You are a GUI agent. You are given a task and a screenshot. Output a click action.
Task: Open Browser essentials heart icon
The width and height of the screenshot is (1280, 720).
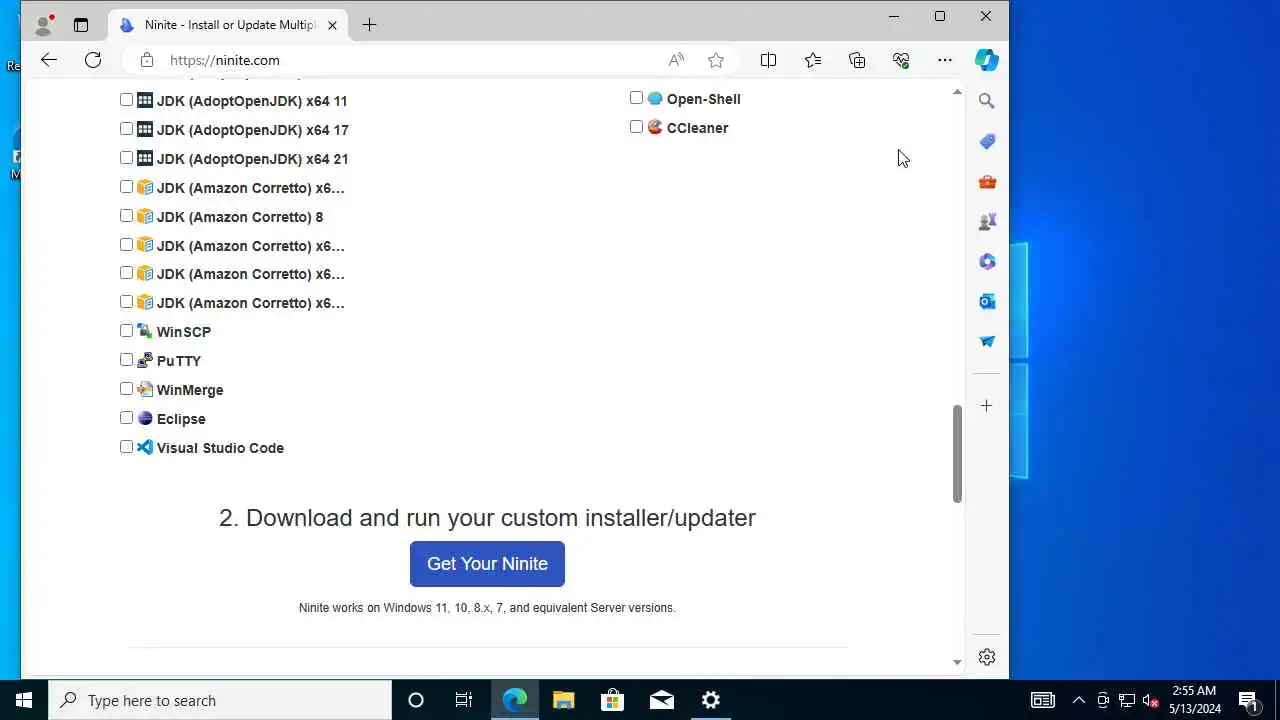pyautogui.click(x=901, y=60)
